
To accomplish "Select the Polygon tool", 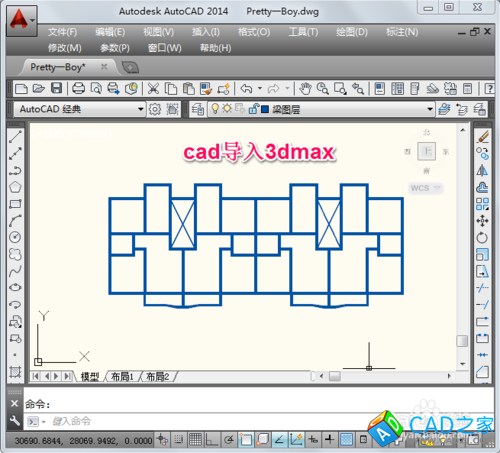I will click(15, 187).
